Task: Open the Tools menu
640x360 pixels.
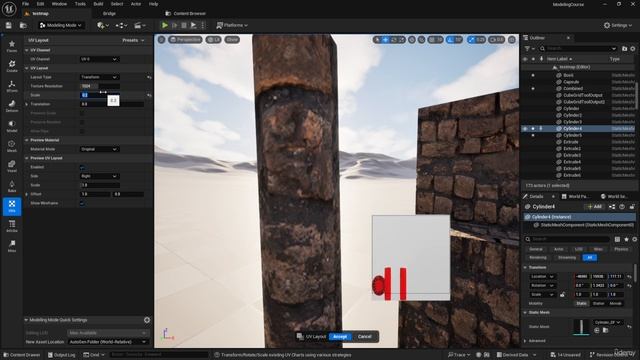Action: [x=80, y=4]
